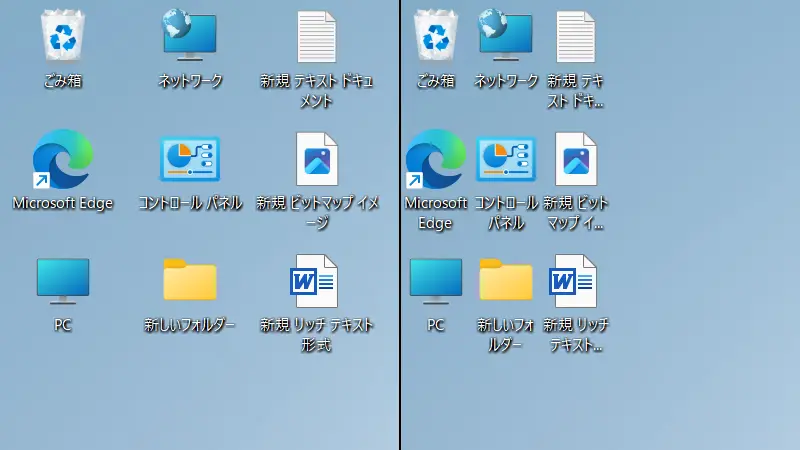Select the ネットワーク icon in the right desktop
Image resolution: width=800 pixels, height=450 pixels.
tap(506, 35)
